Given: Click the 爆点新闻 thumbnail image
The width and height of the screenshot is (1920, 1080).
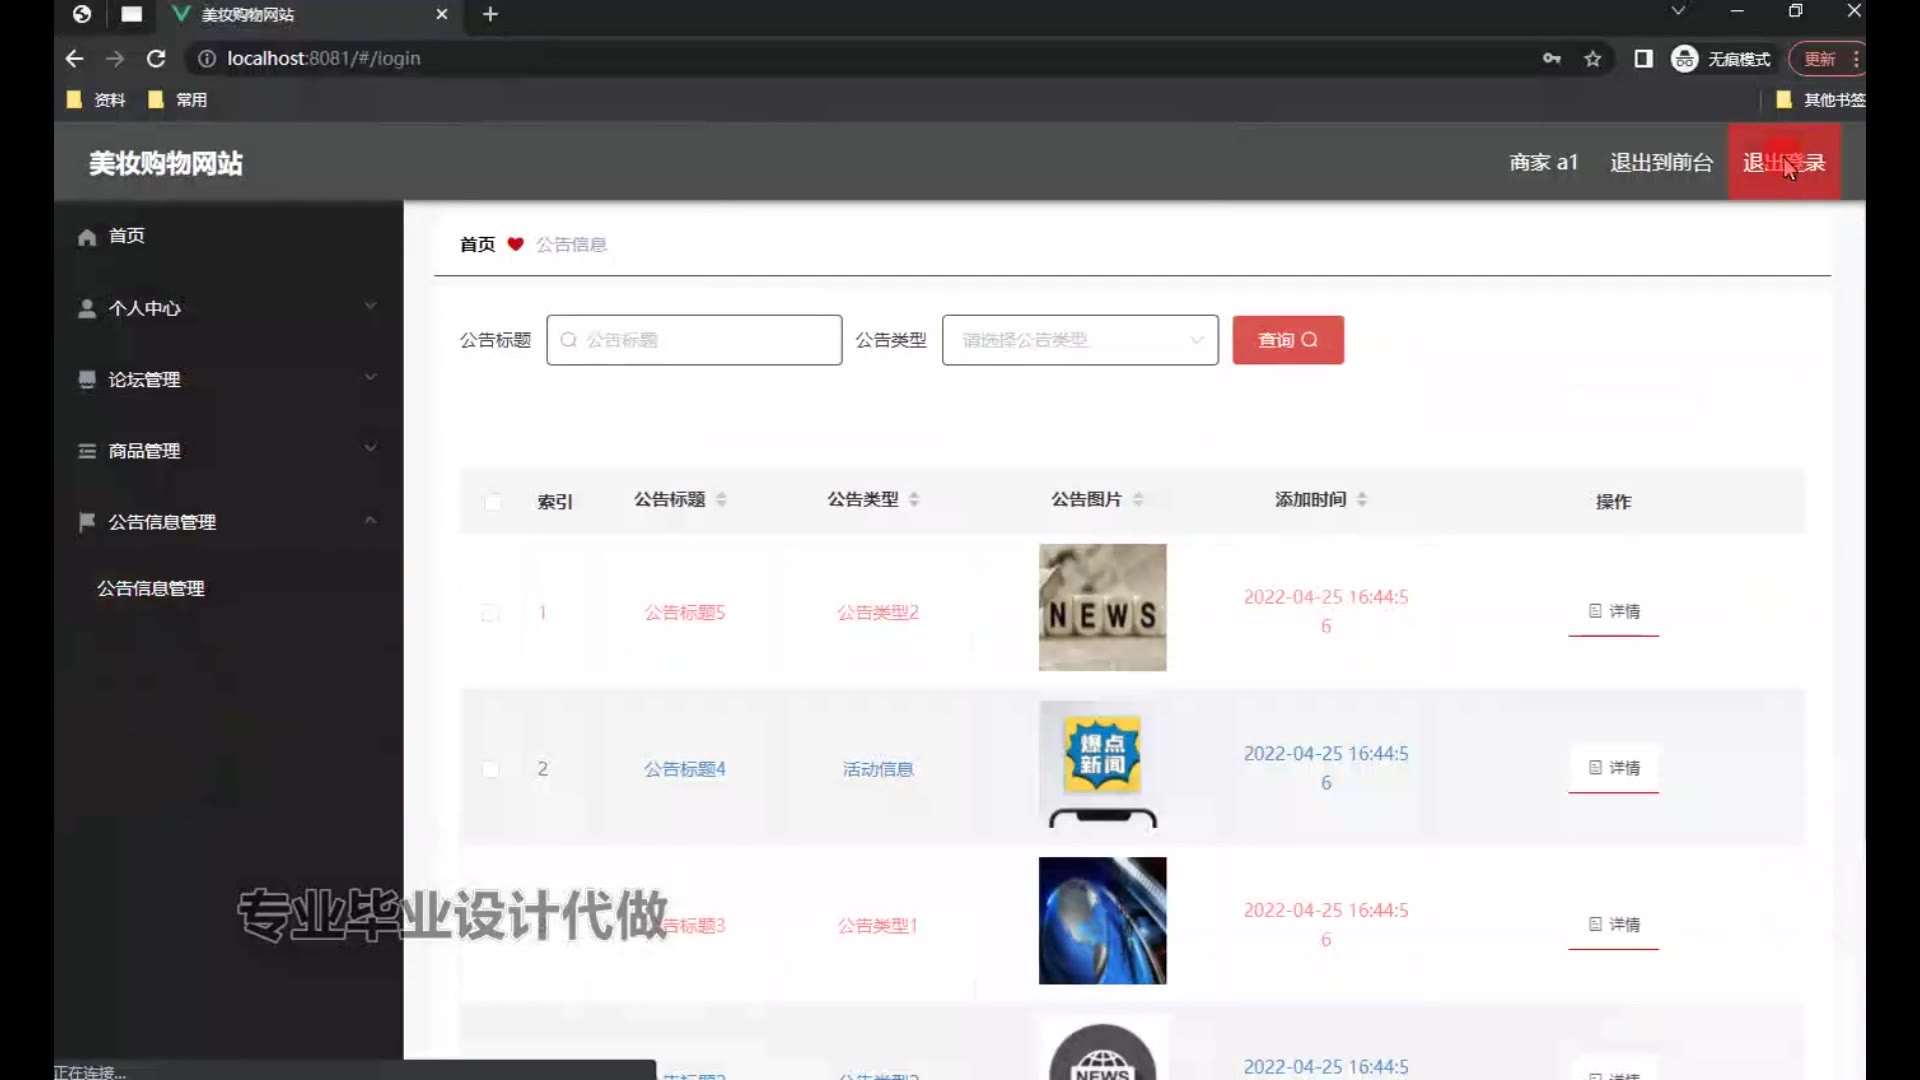Looking at the screenshot, I should click(x=1102, y=764).
